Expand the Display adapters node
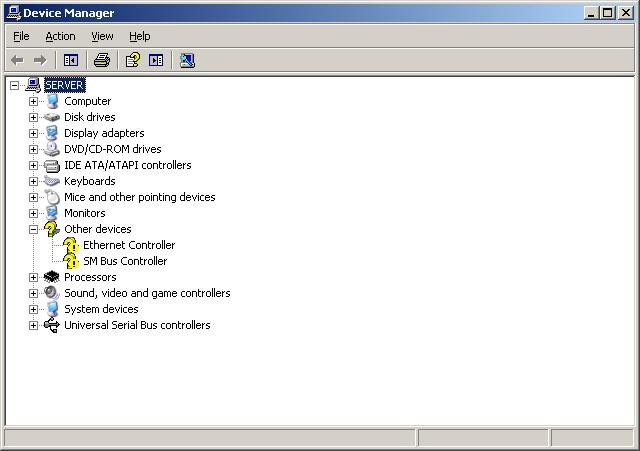 coord(33,133)
